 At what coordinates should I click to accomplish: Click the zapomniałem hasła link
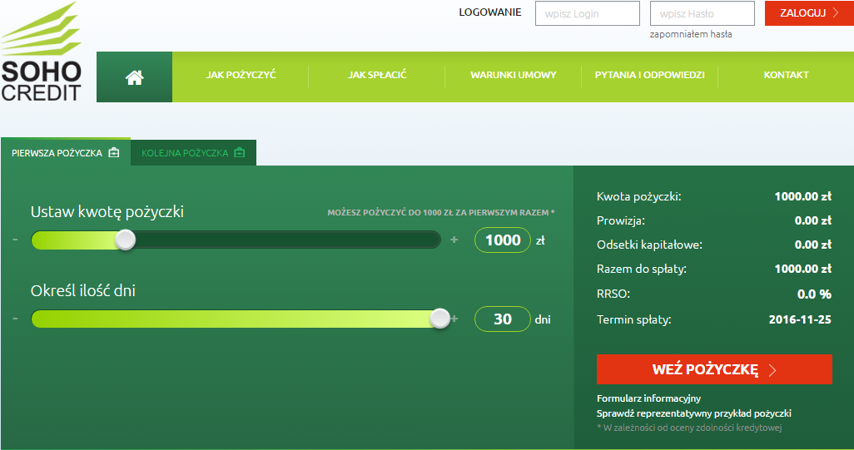coord(691,34)
